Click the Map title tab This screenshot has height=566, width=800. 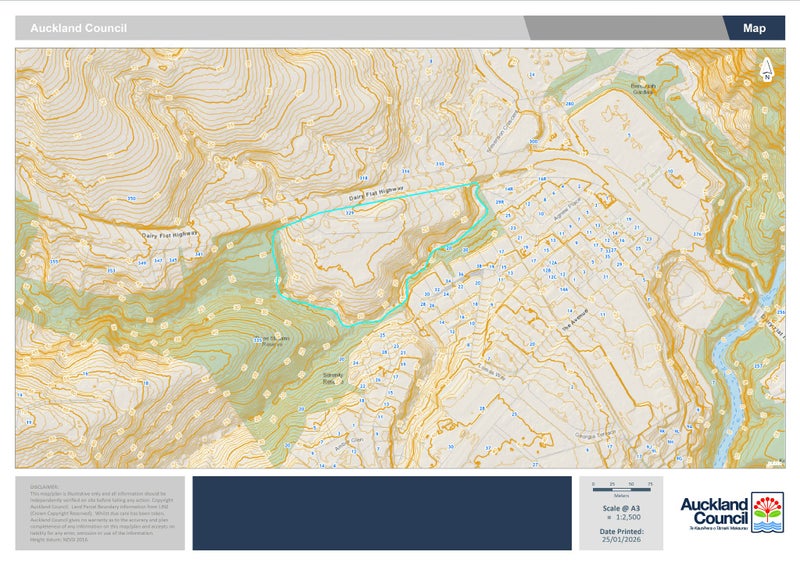tap(754, 28)
